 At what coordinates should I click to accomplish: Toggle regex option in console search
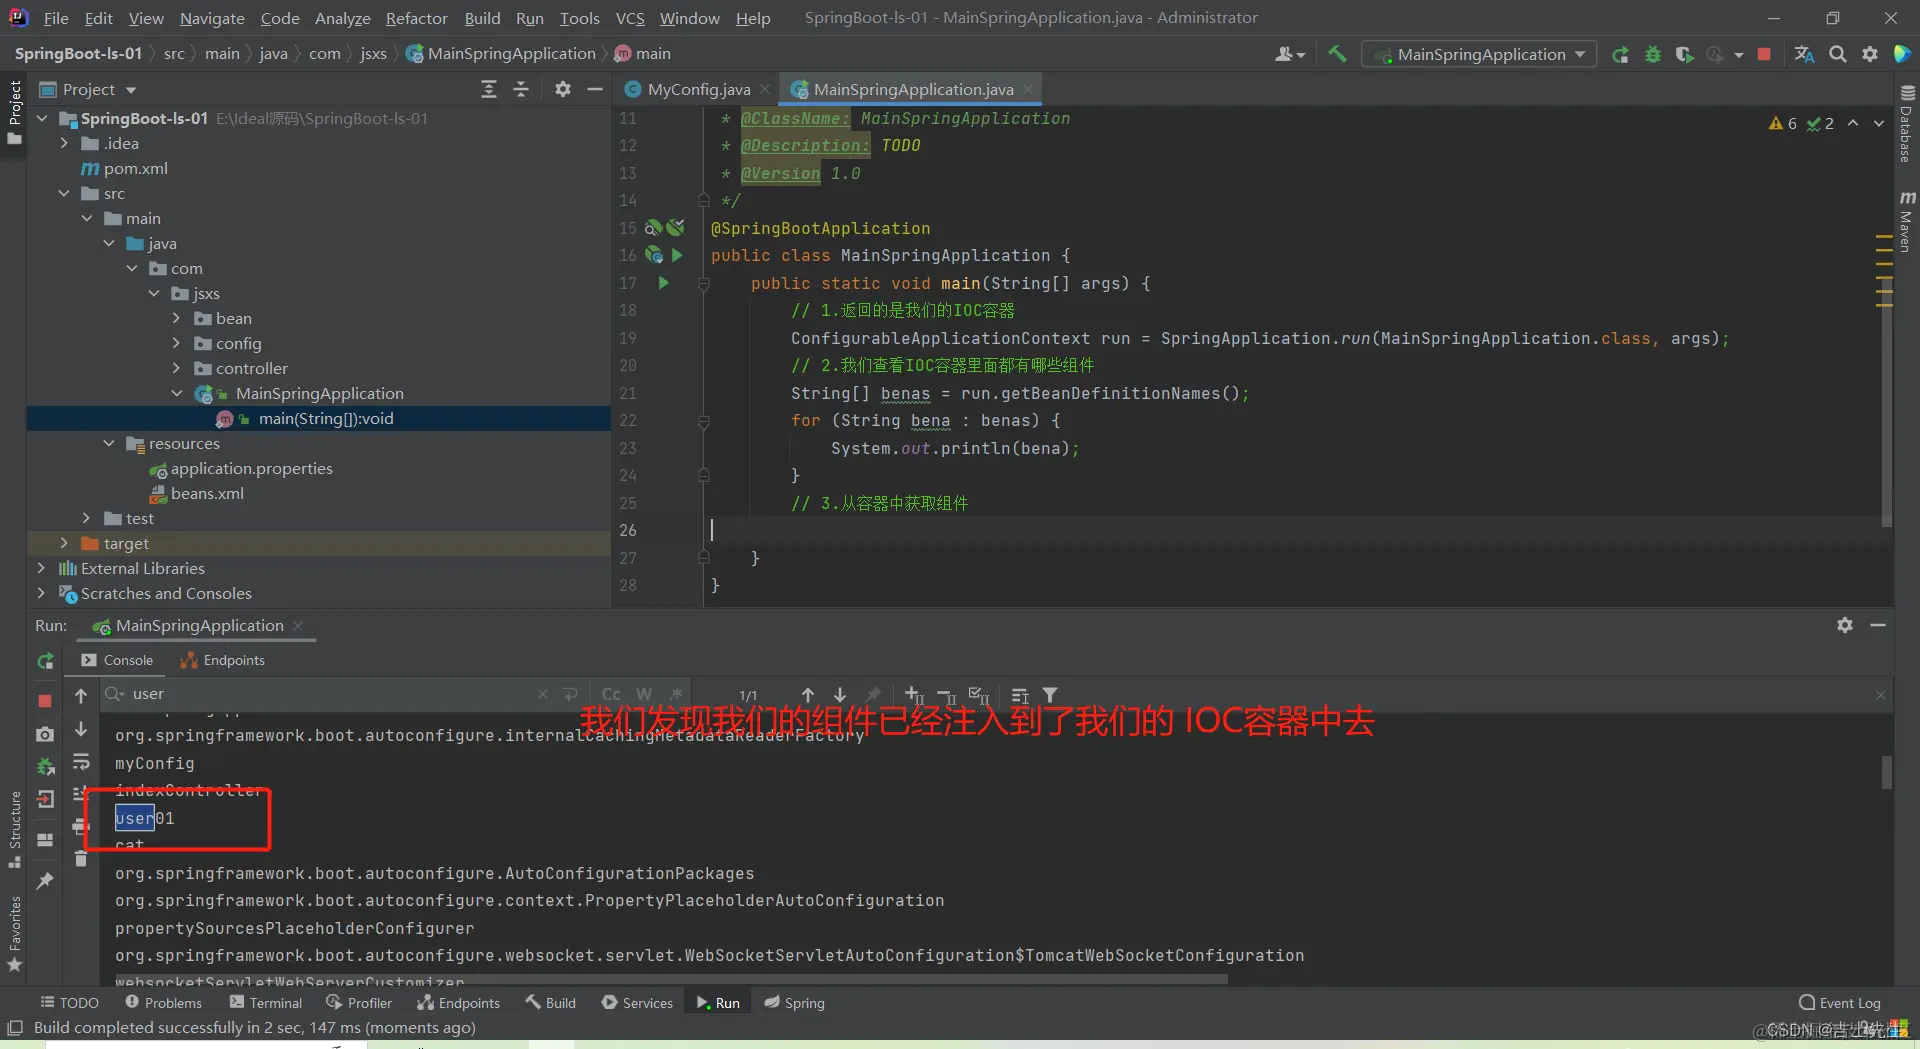coord(677,694)
